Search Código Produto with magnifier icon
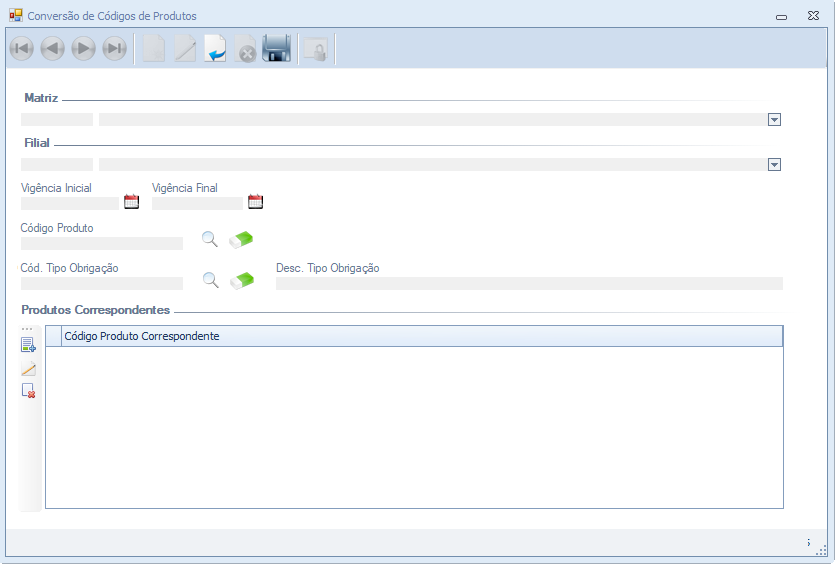This screenshot has height=564, width=835. pos(210,239)
